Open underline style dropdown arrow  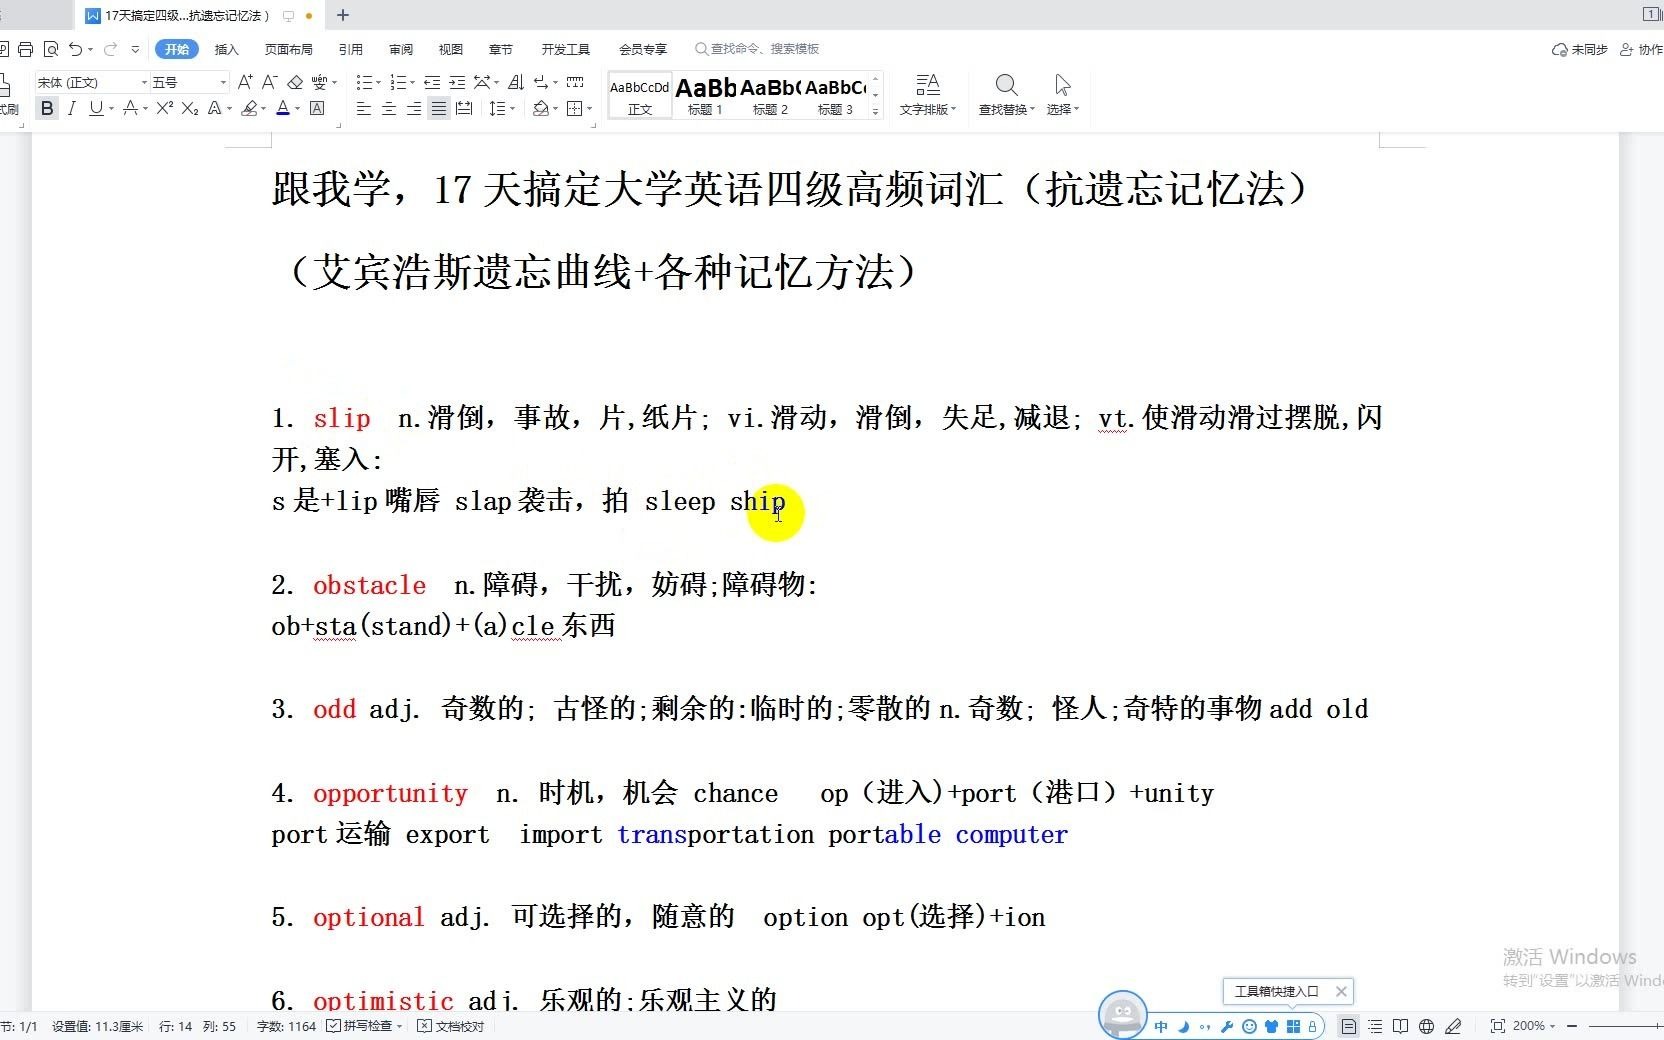pos(111,109)
